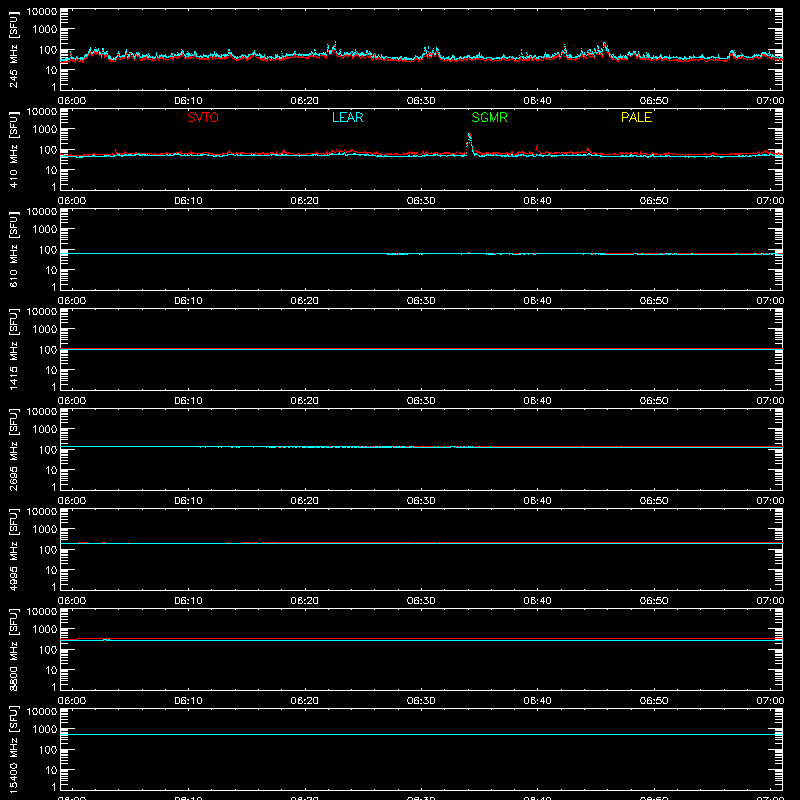
Task: Click 06:20 tick label below 410 MHz panel
Action: tap(305, 201)
